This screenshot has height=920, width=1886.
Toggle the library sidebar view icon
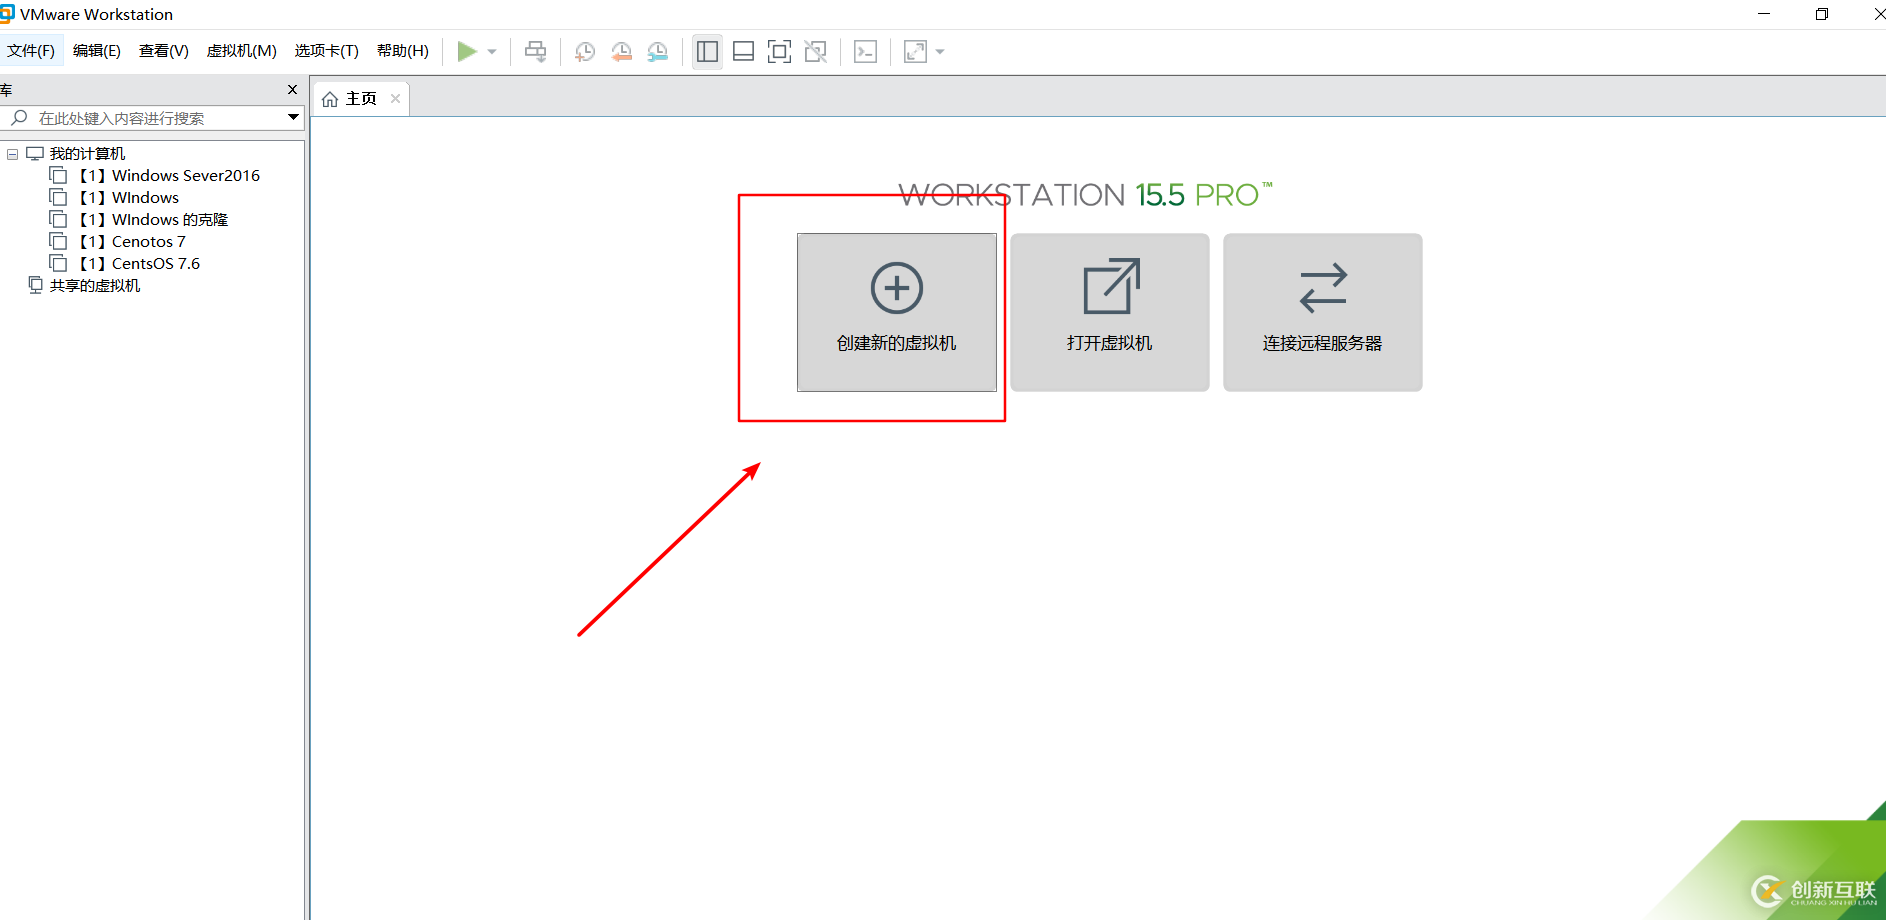[707, 51]
